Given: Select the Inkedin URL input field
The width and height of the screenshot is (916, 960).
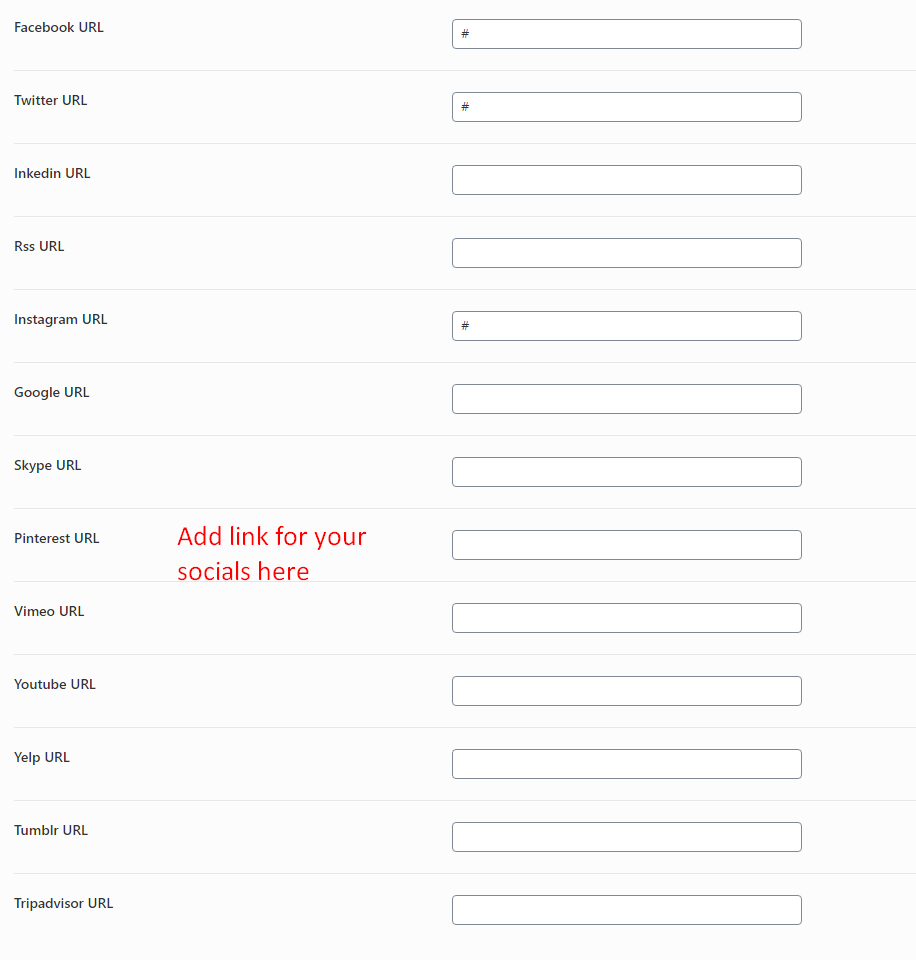Looking at the screenshot, I should pos(626,180).
